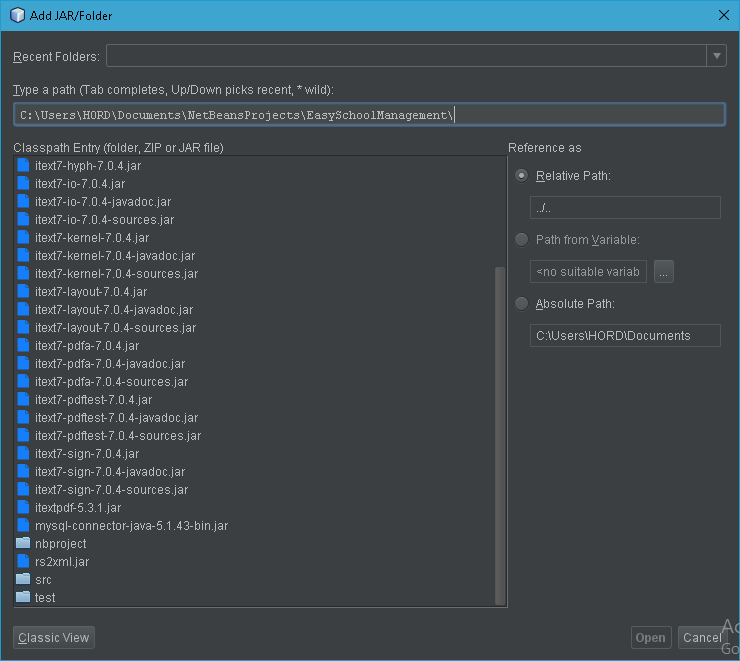
Task: Click file icon of itext7-io-7.0.4-javadoc.jar
Action: tap(23, 201)
